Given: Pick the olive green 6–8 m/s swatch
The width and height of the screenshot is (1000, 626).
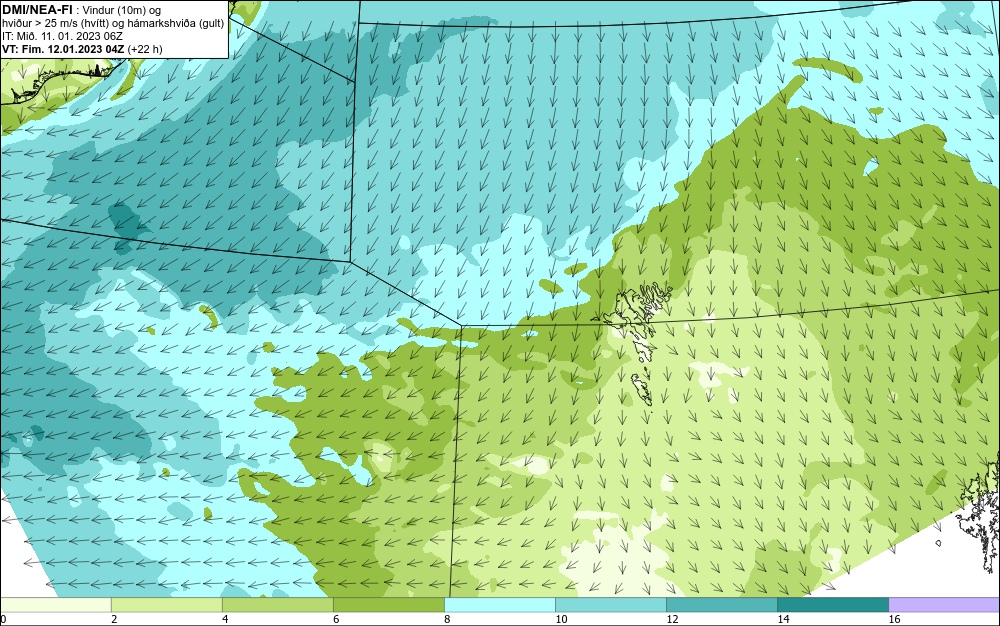Looking at the screenshot, I should pyautogui.click(x=388, y=604).
